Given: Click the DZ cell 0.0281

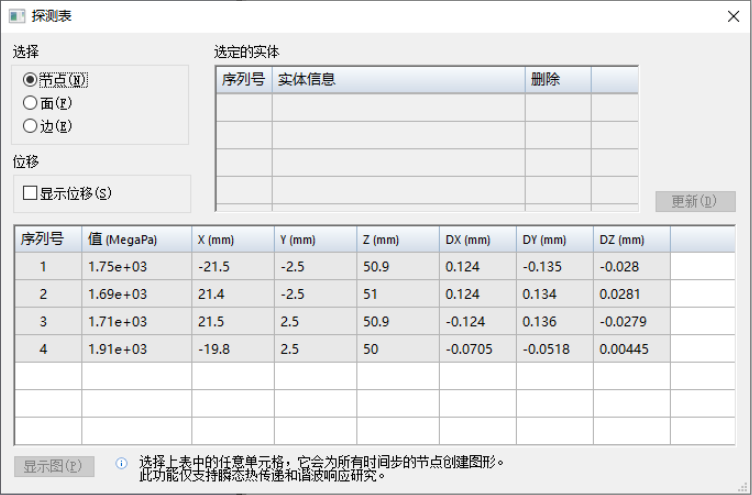Looking at the screenshot, I should [632, 294].
